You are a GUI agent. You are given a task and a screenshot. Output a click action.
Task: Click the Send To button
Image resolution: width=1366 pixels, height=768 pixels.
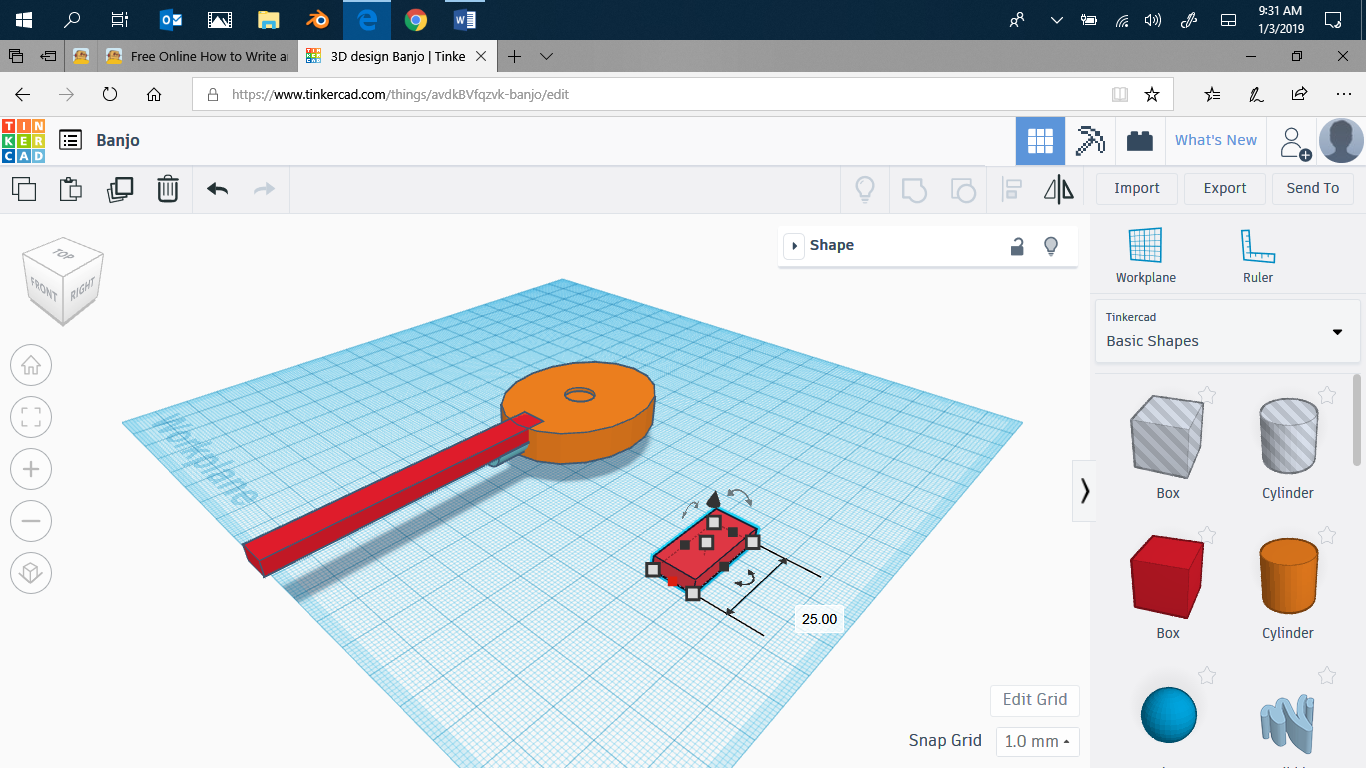1313,188
